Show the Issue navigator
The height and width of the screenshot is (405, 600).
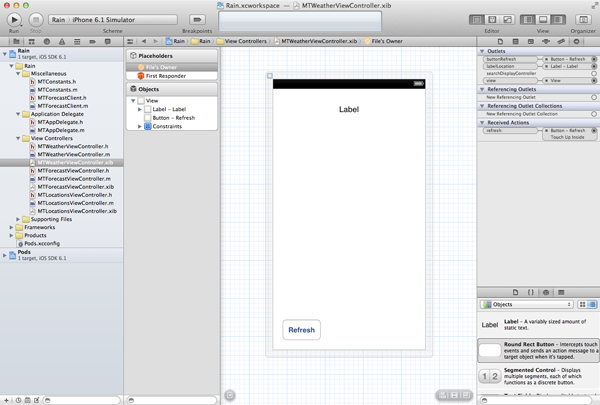click(62, 41)
